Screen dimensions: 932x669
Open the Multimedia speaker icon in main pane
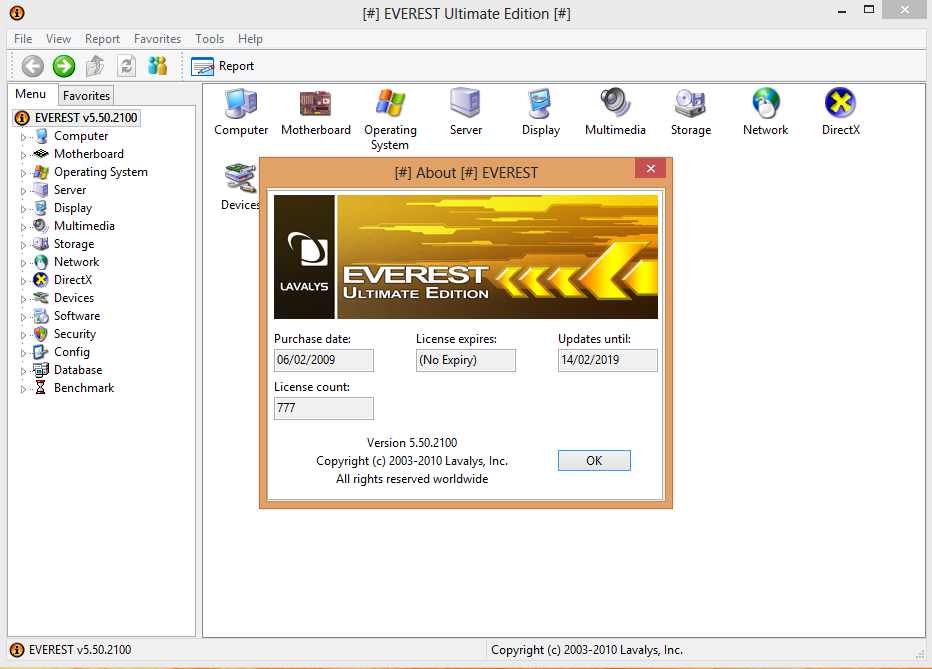coord(615,103)
